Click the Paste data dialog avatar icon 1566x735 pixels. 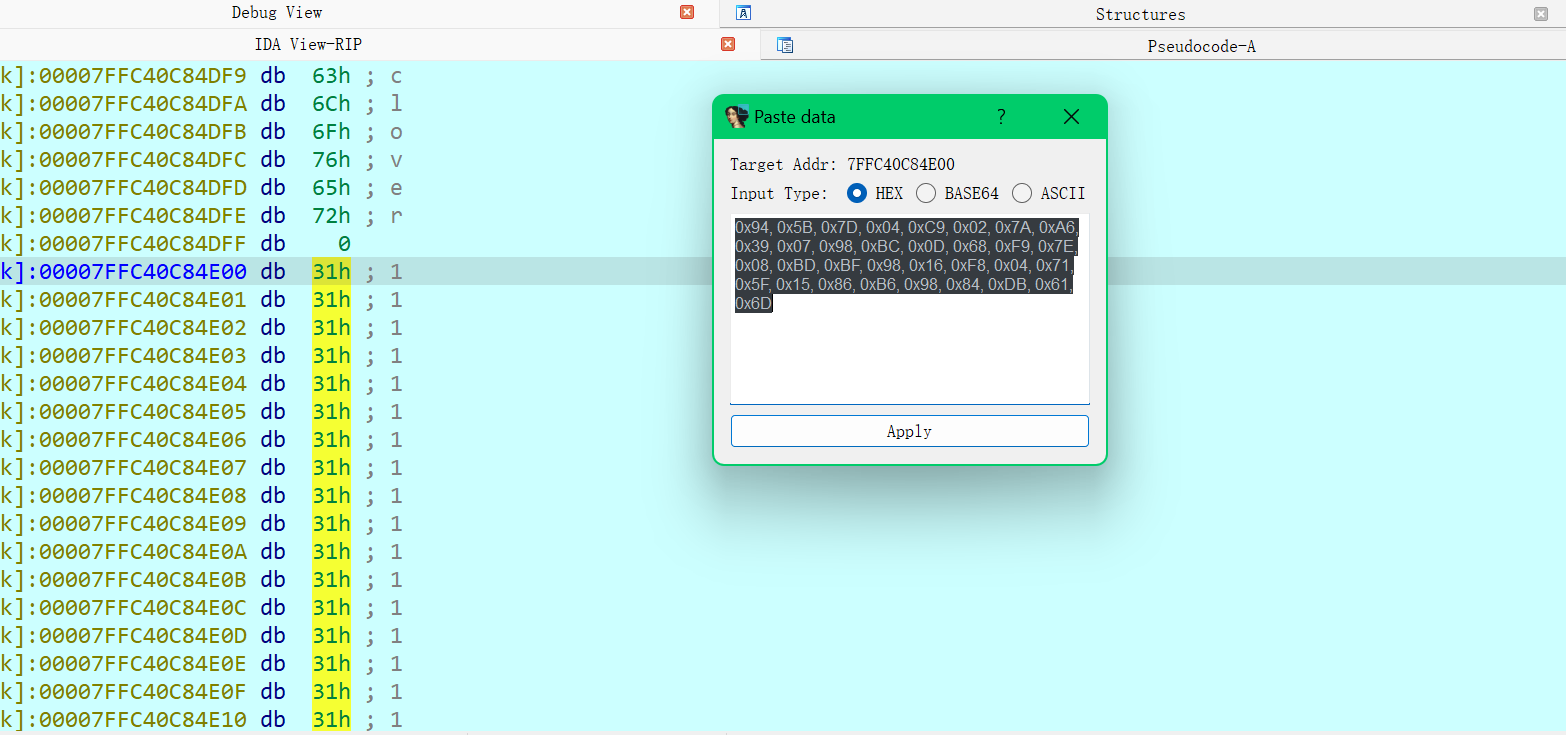737,116
